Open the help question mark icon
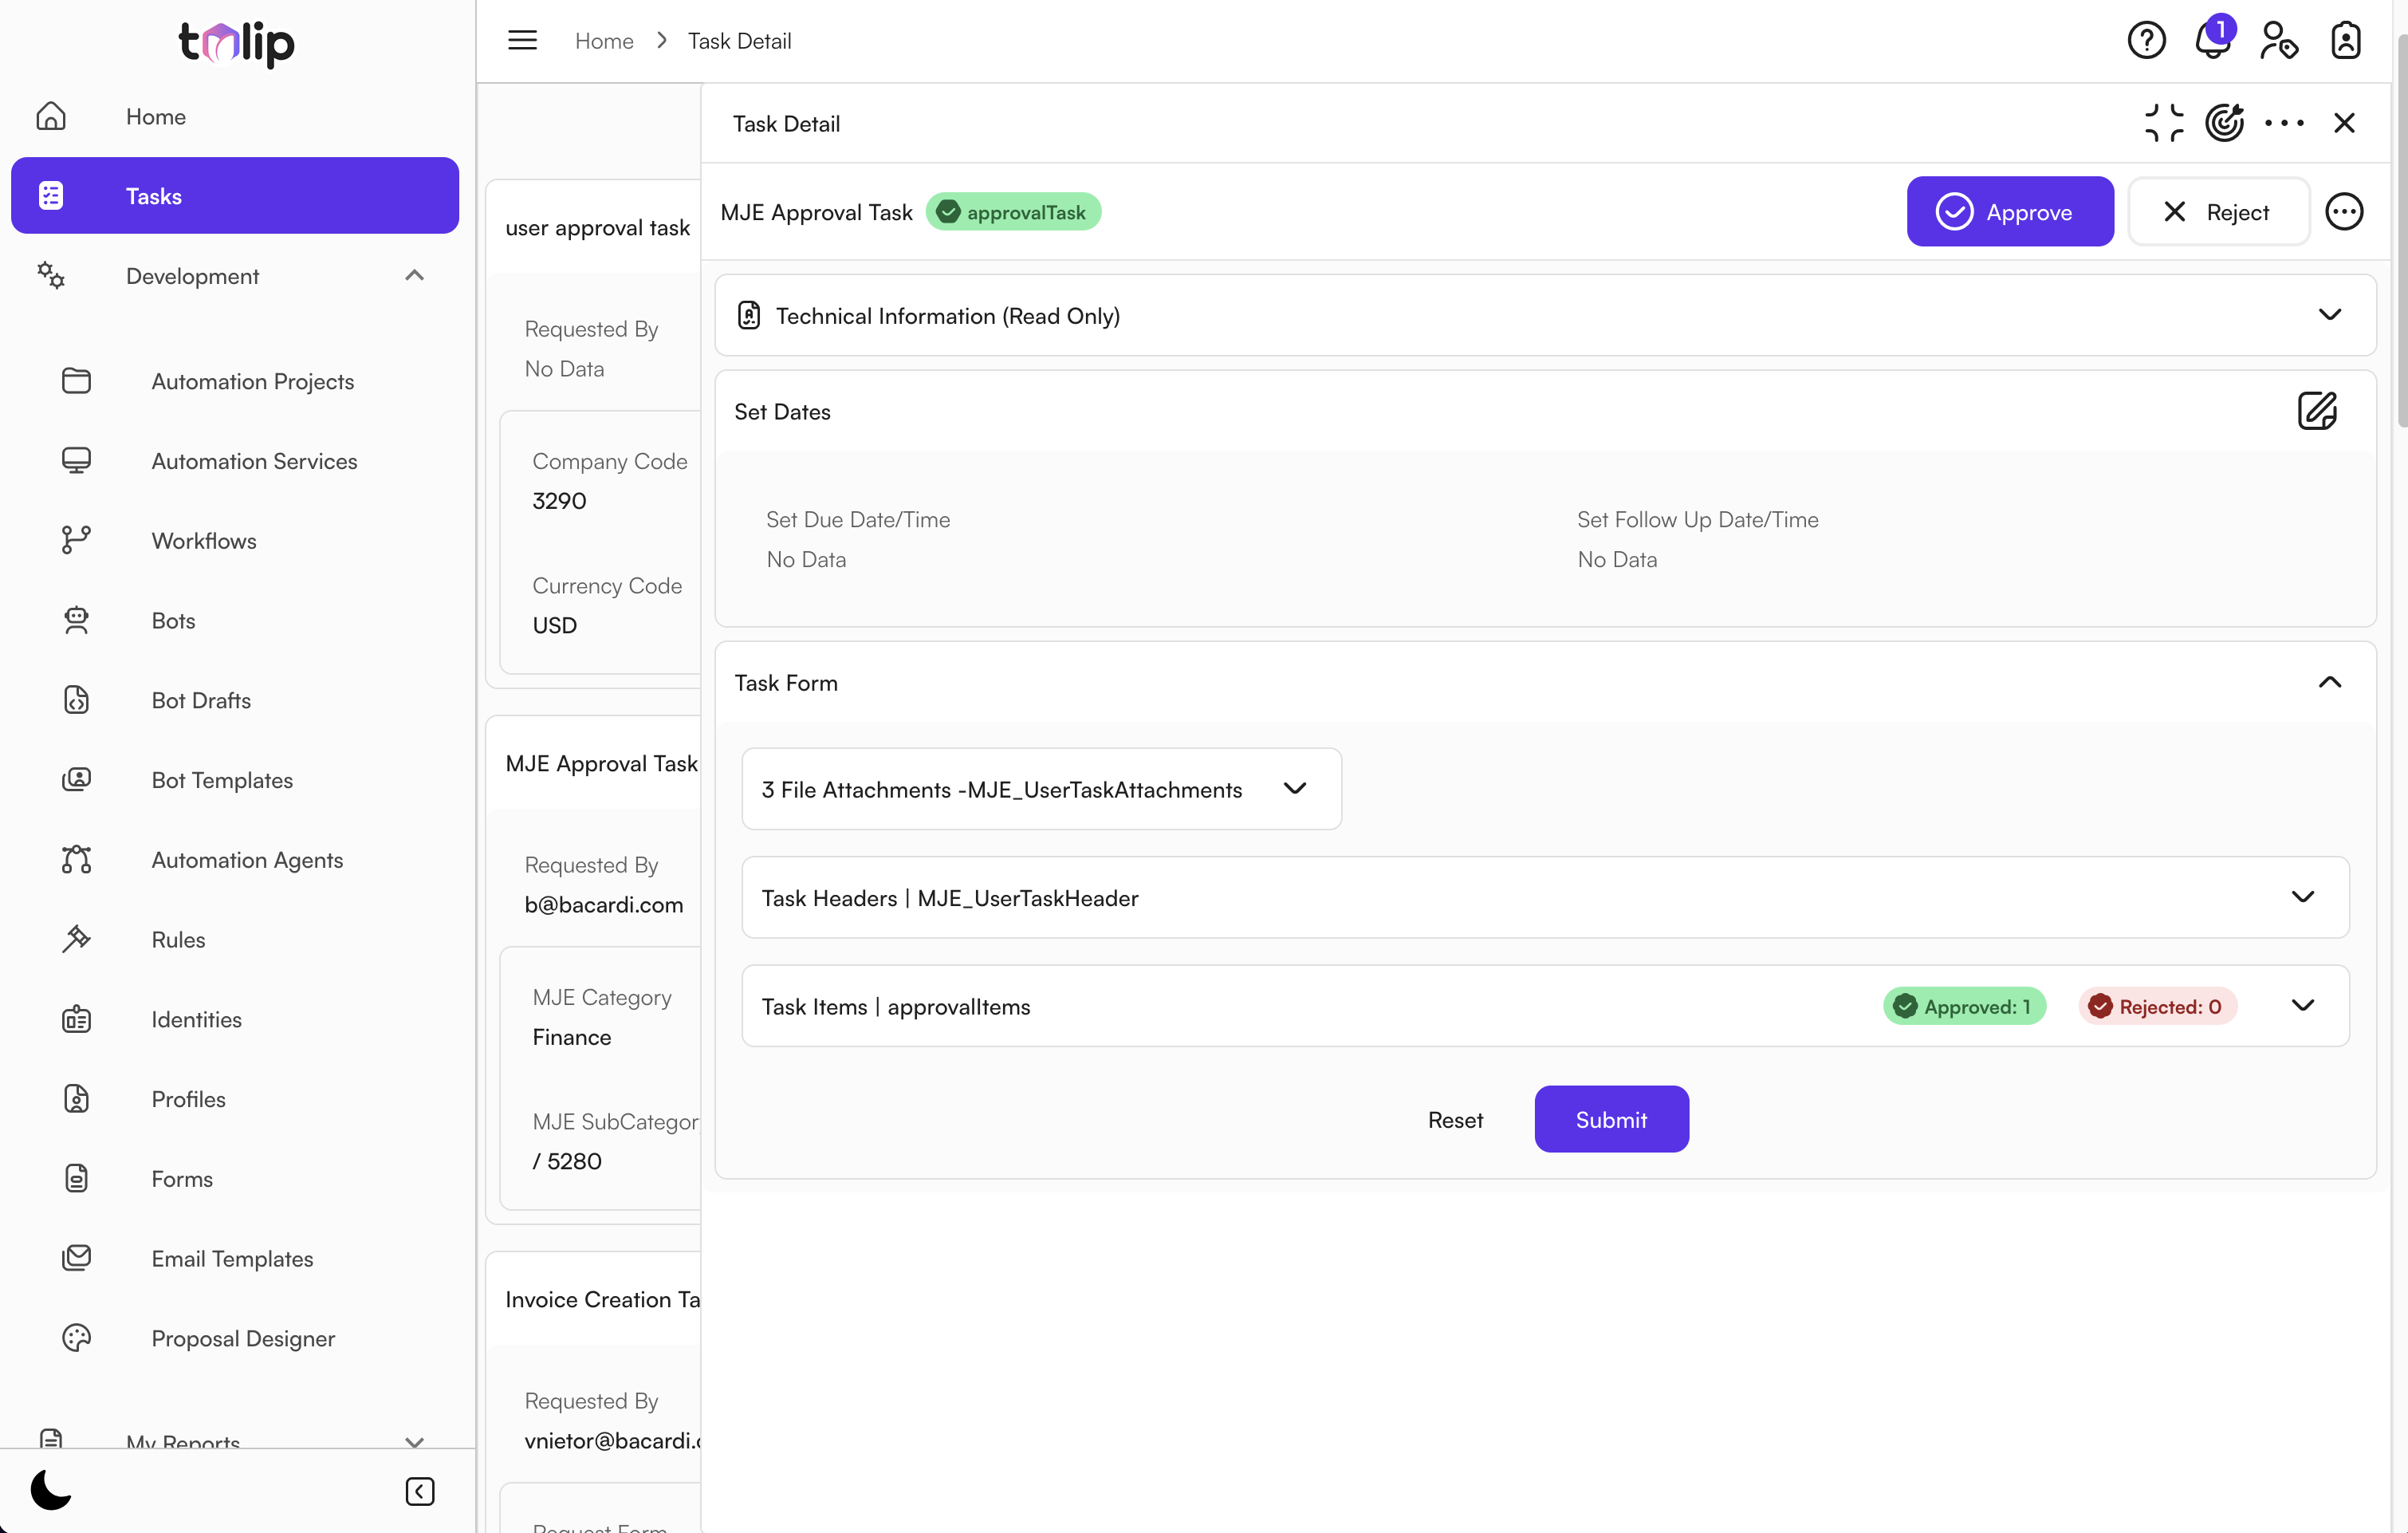 [x=2146, y=40]
